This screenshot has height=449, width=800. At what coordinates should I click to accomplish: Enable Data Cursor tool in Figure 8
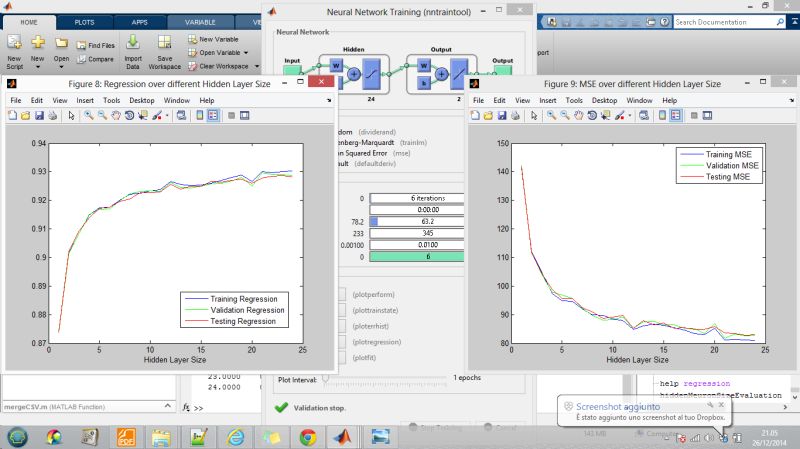click(x=143, y=116)
